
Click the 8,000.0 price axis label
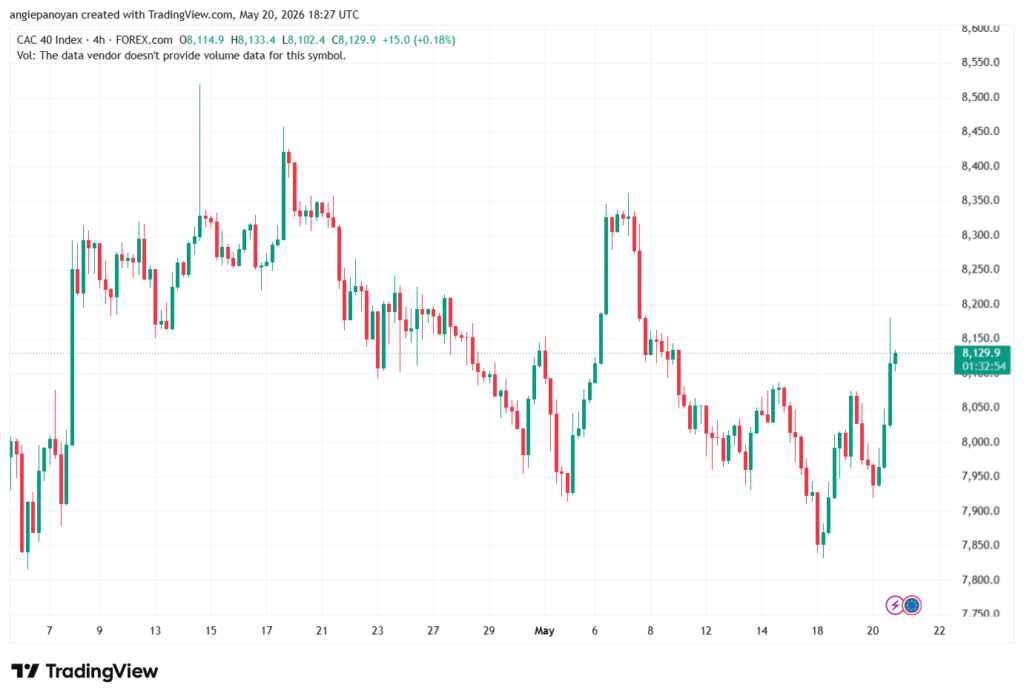(x=980, y=442)
